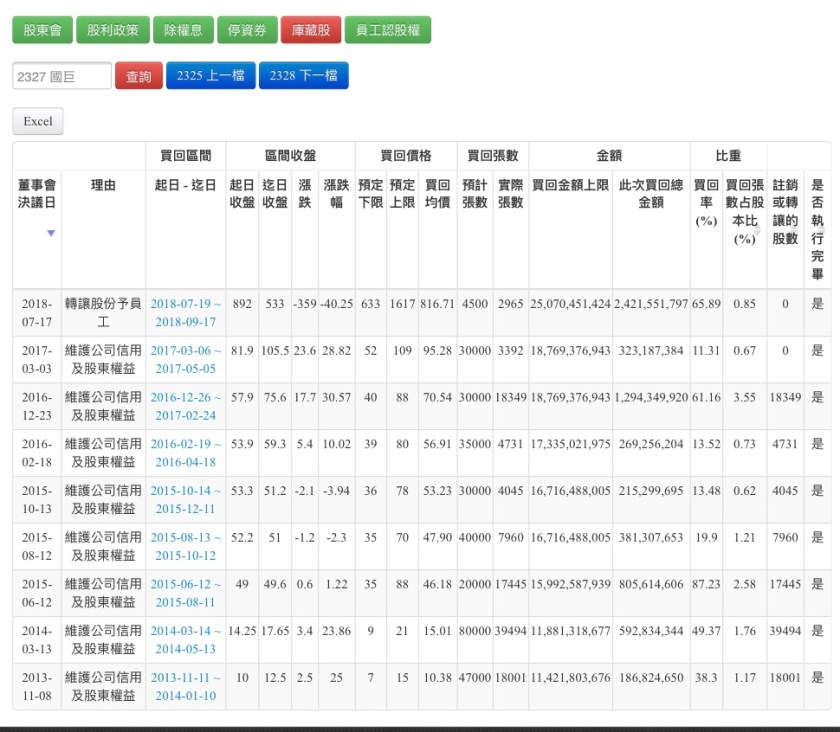This screenshot has height=732, width=840.
Task: Select the 除權息 tab
Action: (x=184, y=30)
